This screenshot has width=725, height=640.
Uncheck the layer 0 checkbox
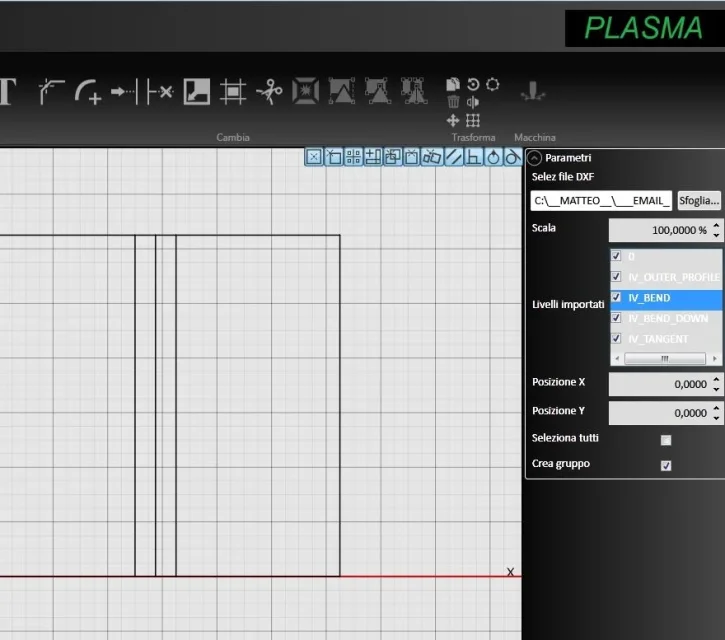coord(616,256)
